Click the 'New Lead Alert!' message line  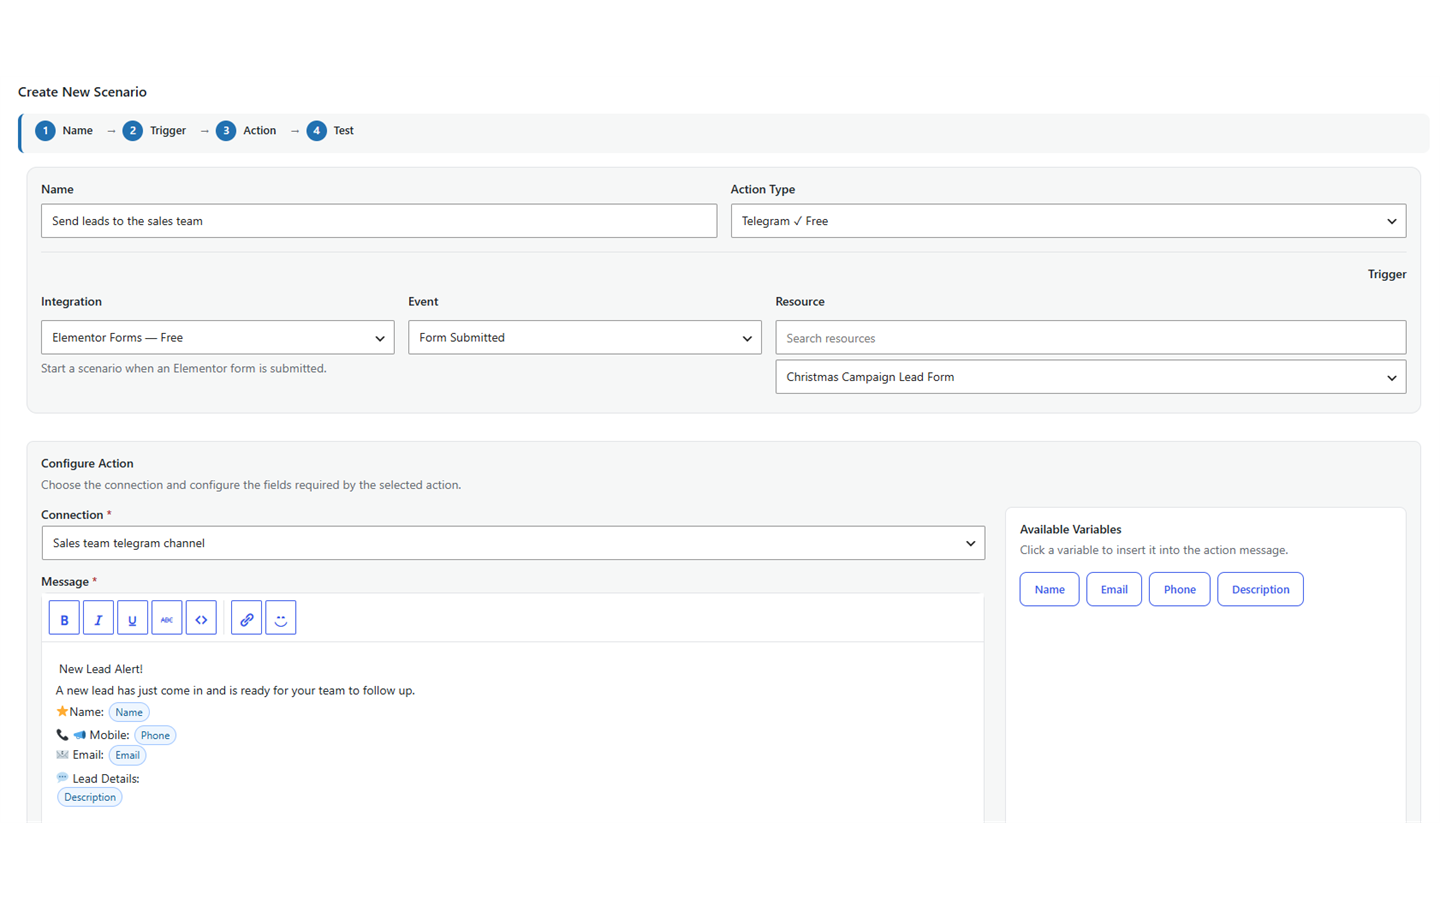pyautogui.click(x=100, y=669)
